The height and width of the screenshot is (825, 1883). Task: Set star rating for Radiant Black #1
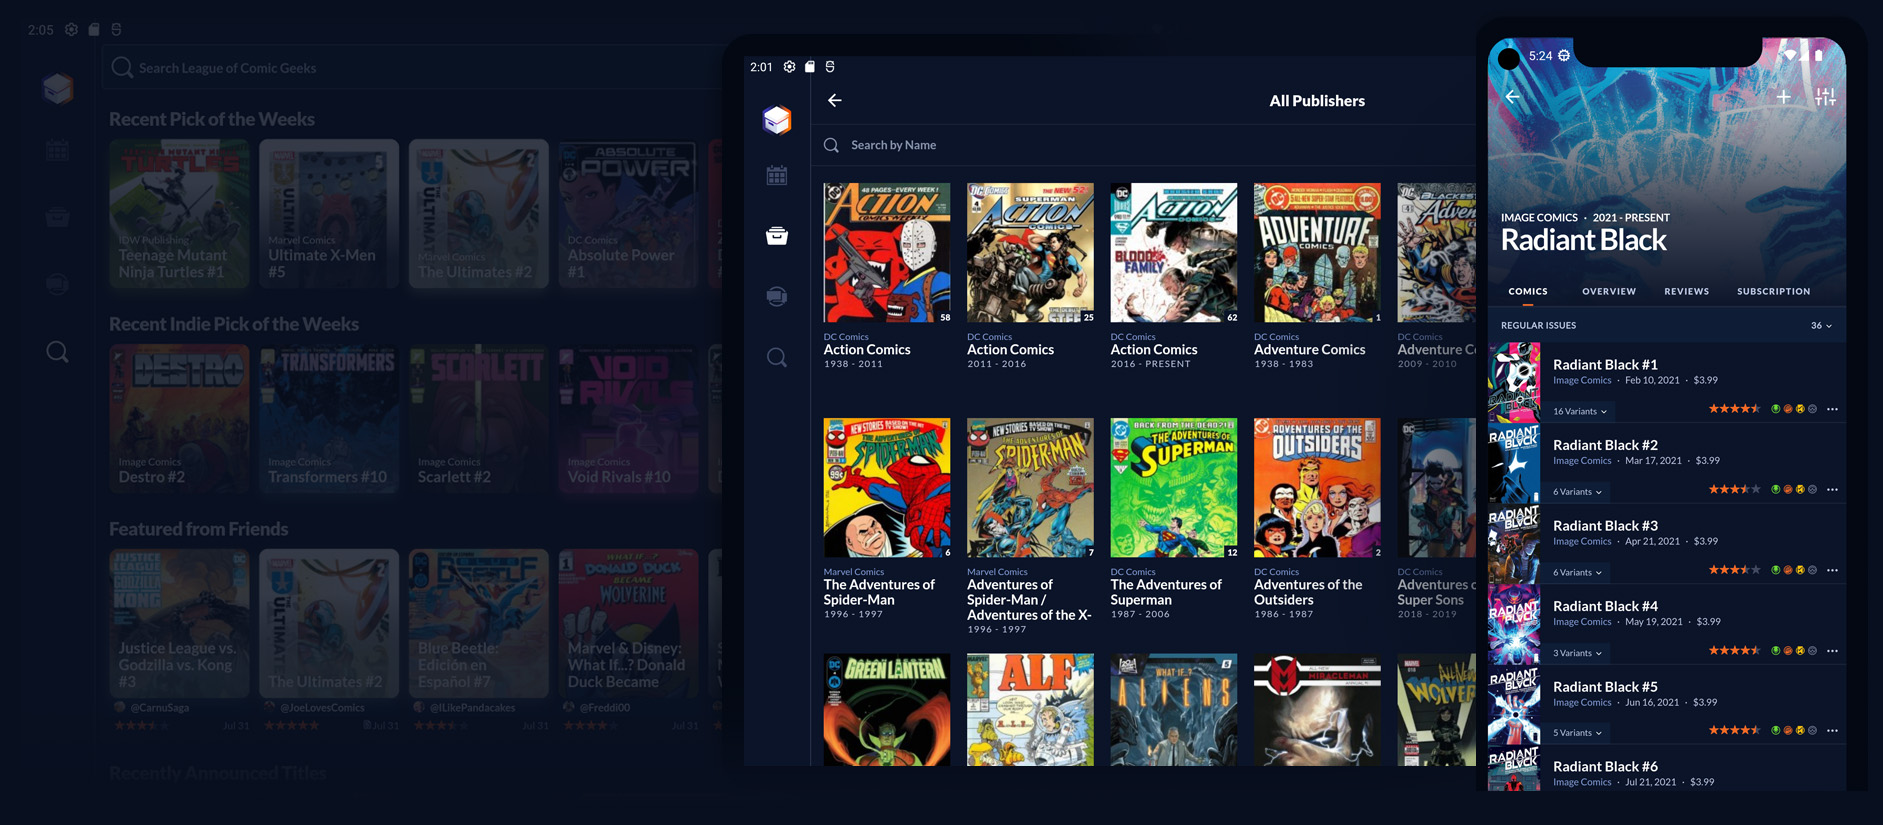tap(1734, 409)
